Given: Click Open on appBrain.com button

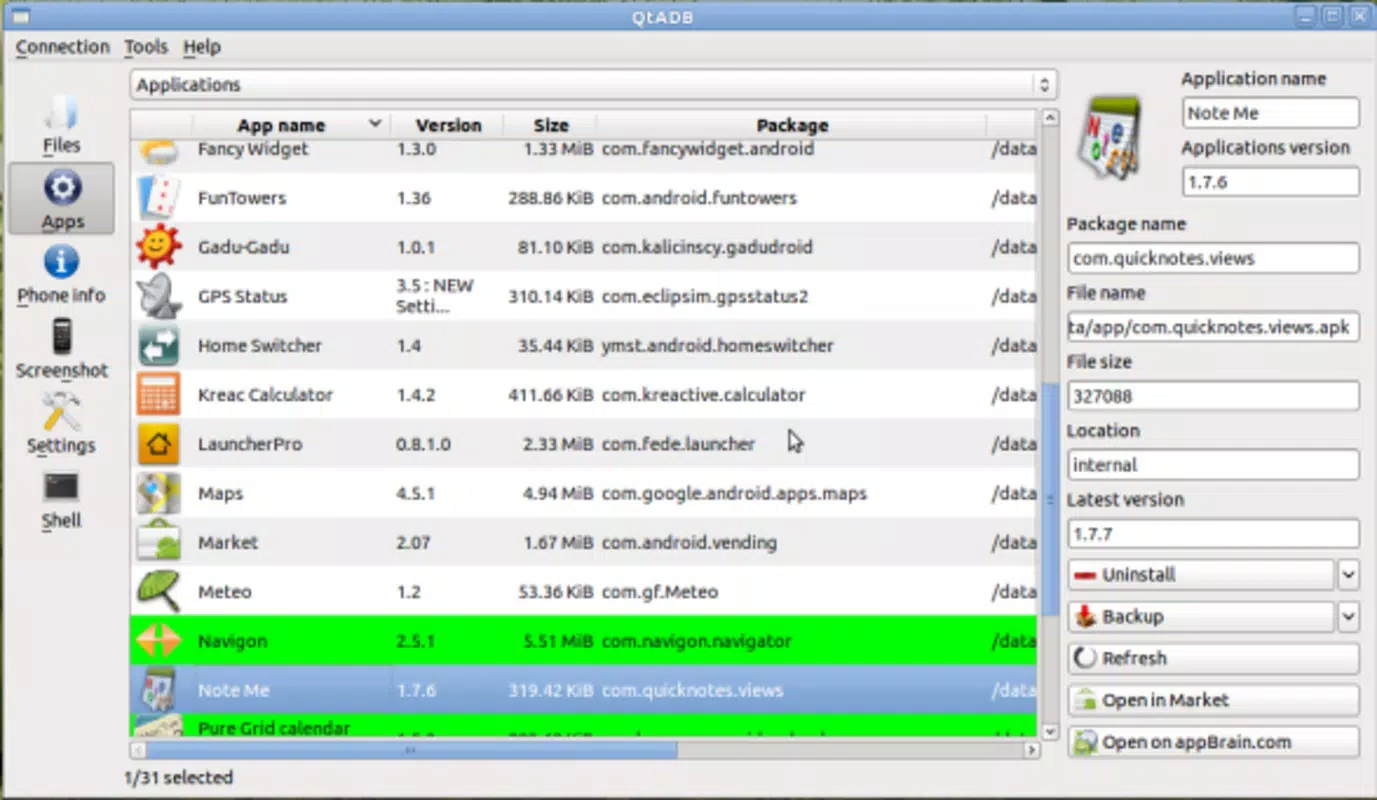Looking at the screenshot, I should tap(1213, 742).
